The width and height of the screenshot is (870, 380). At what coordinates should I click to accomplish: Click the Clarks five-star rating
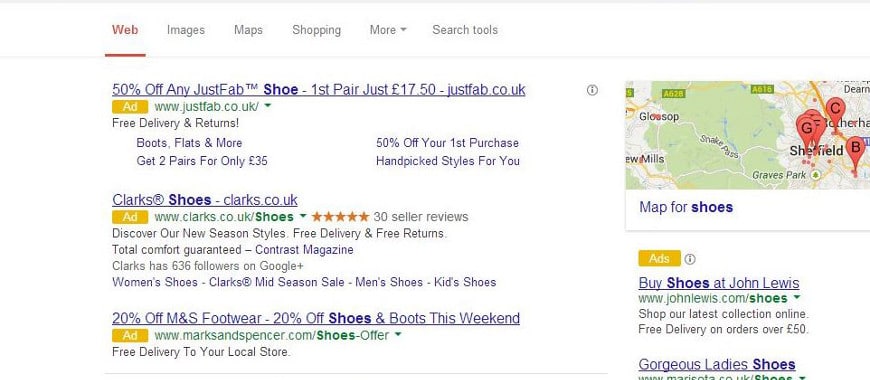(x=340, y=216)
